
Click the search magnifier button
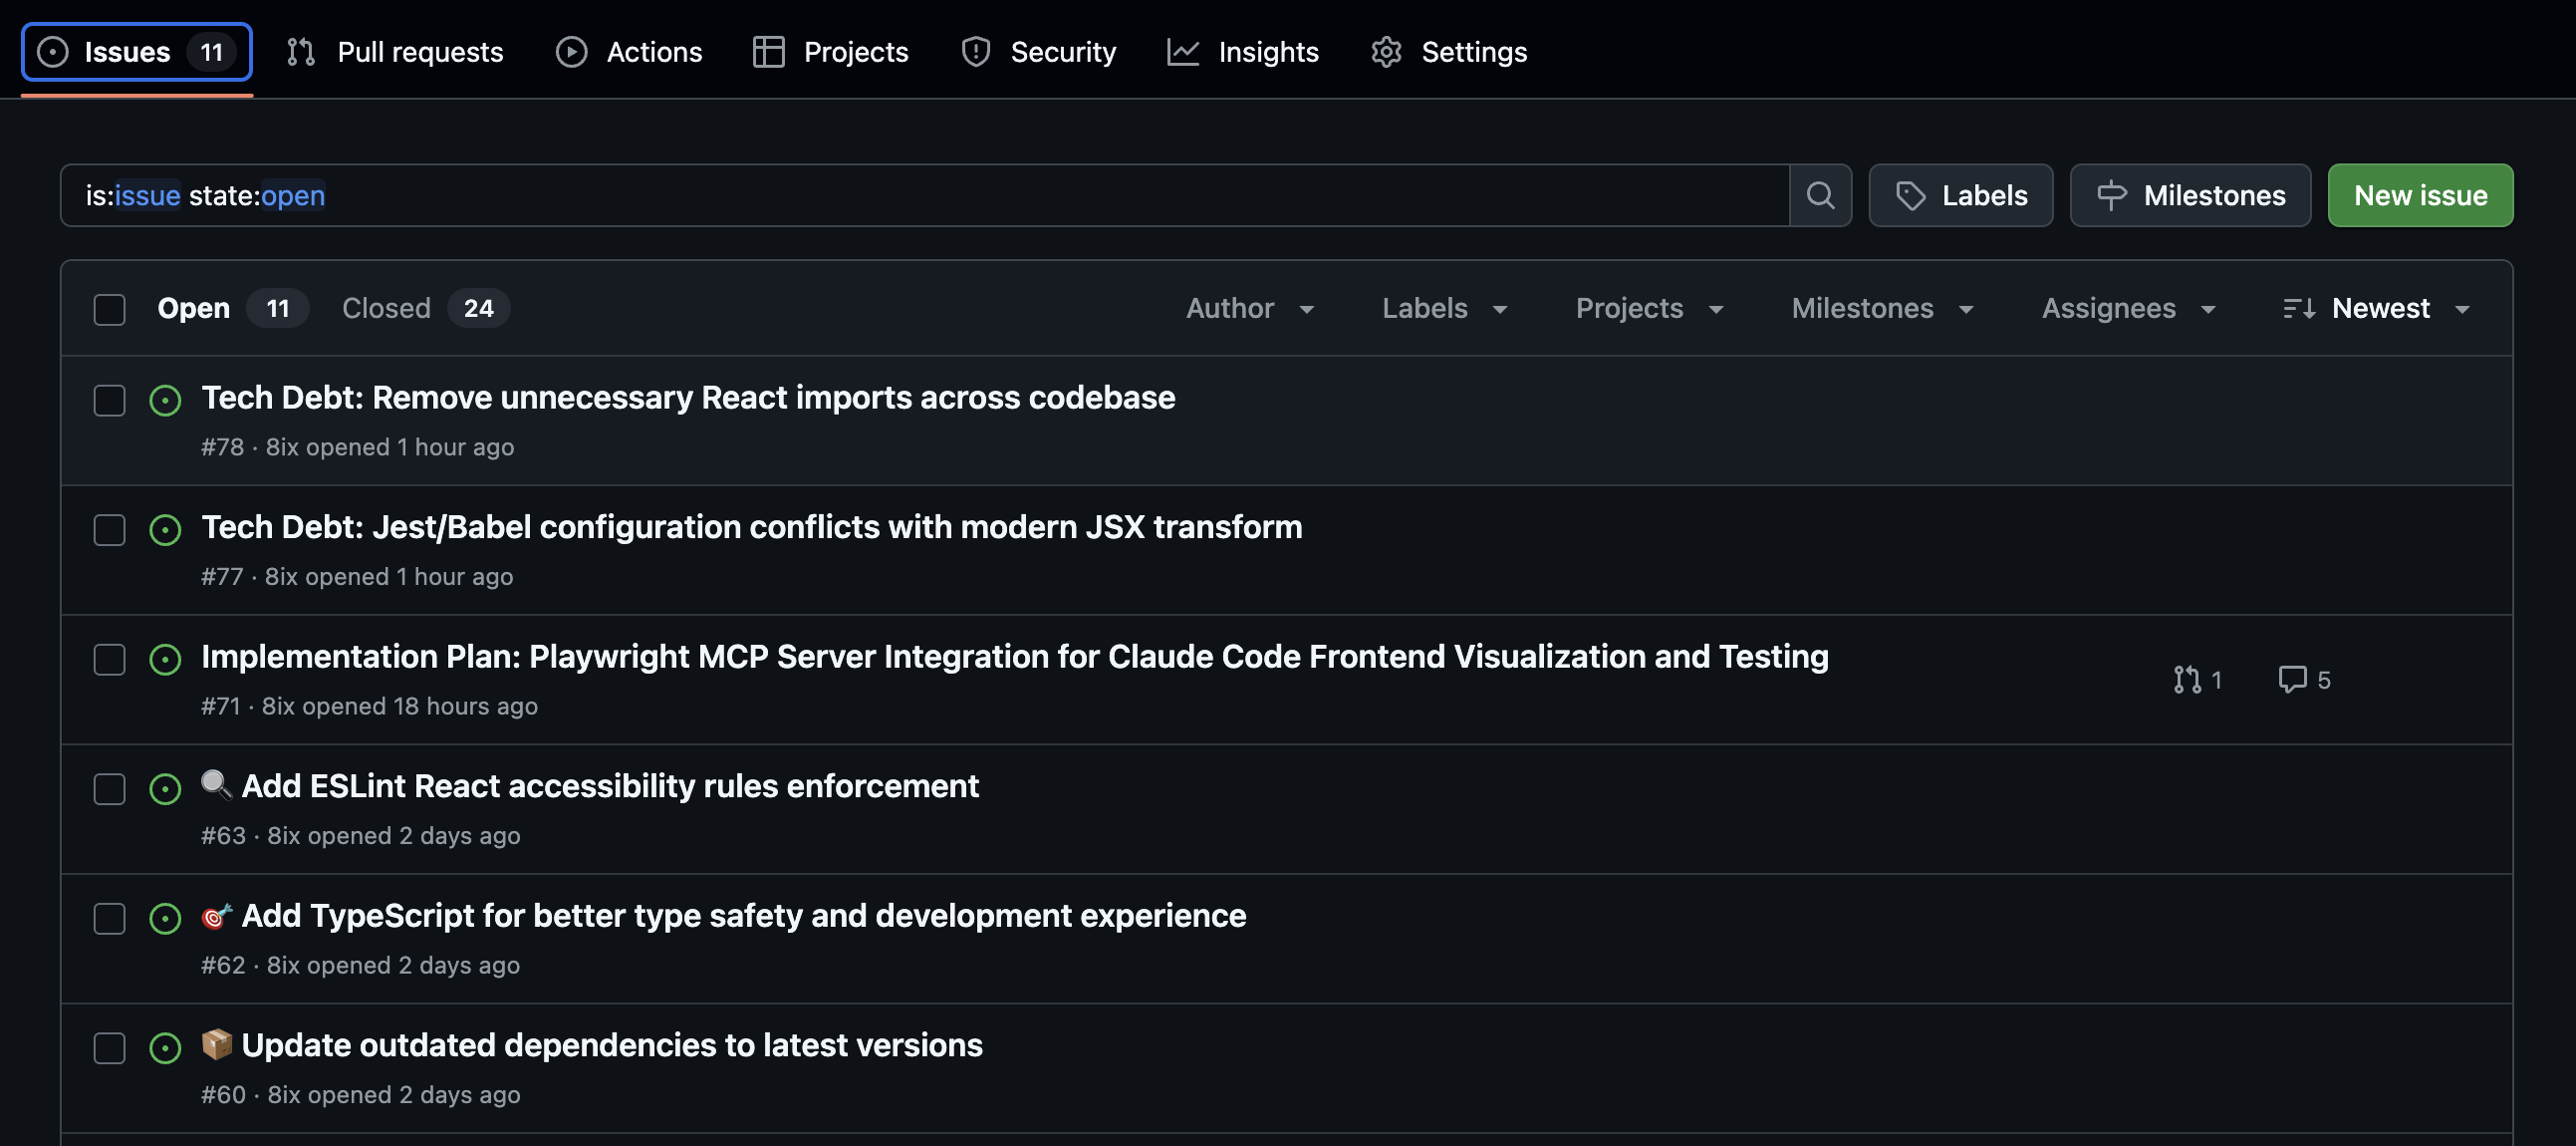1820,195
